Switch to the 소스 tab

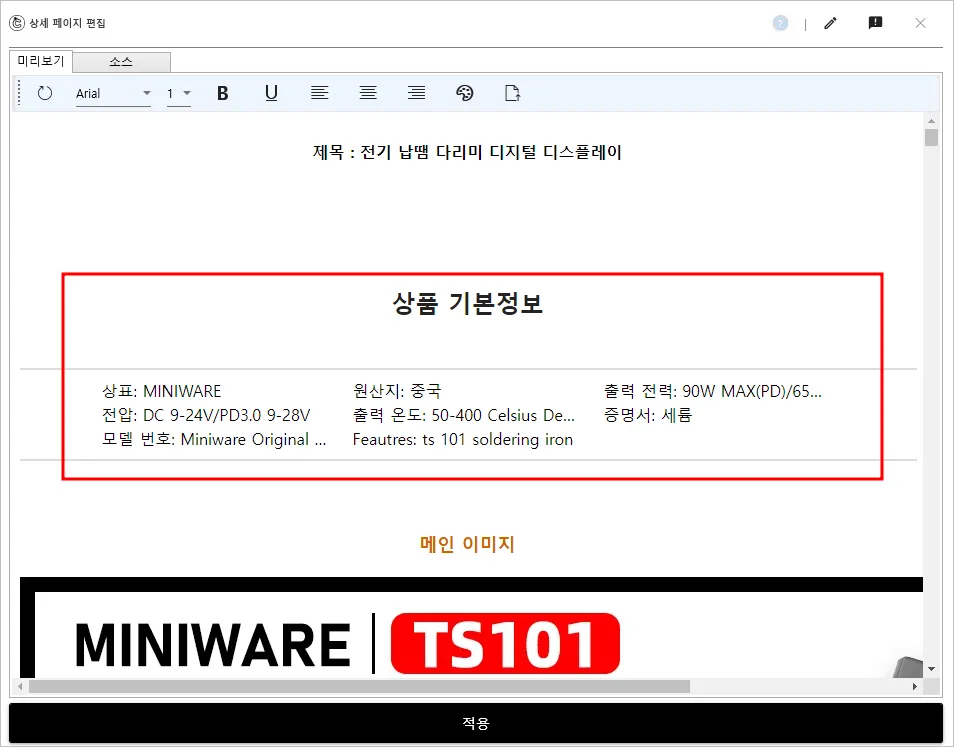(x=121, y=62)
